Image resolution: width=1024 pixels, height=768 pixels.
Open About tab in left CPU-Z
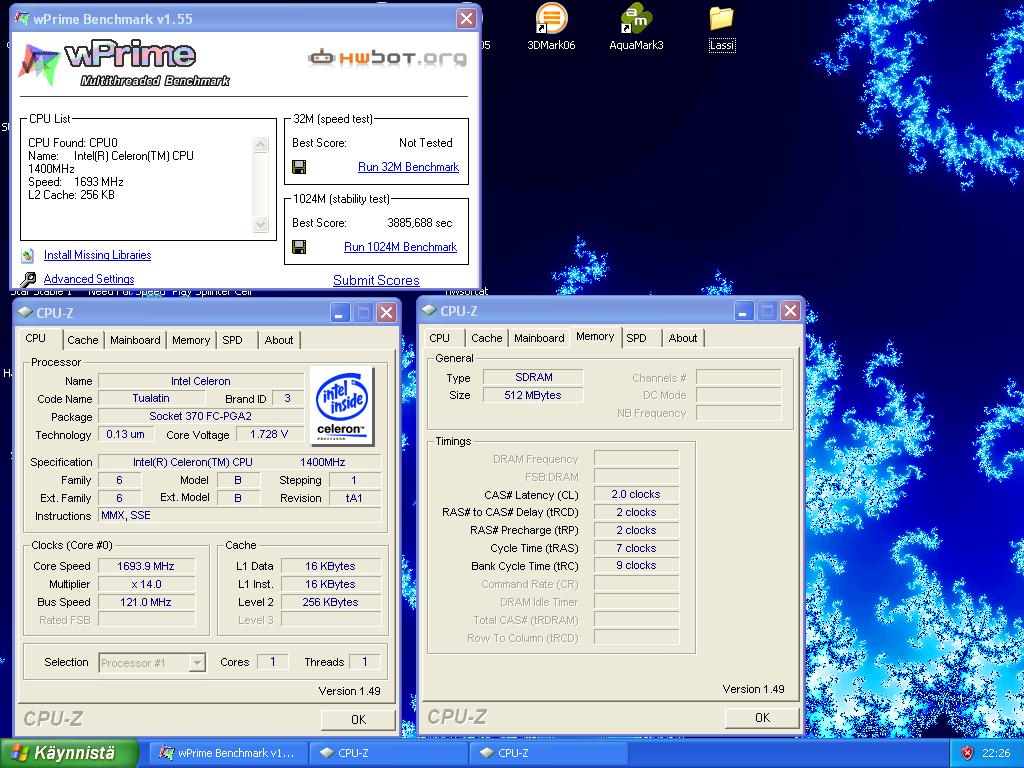click(279, 340)
